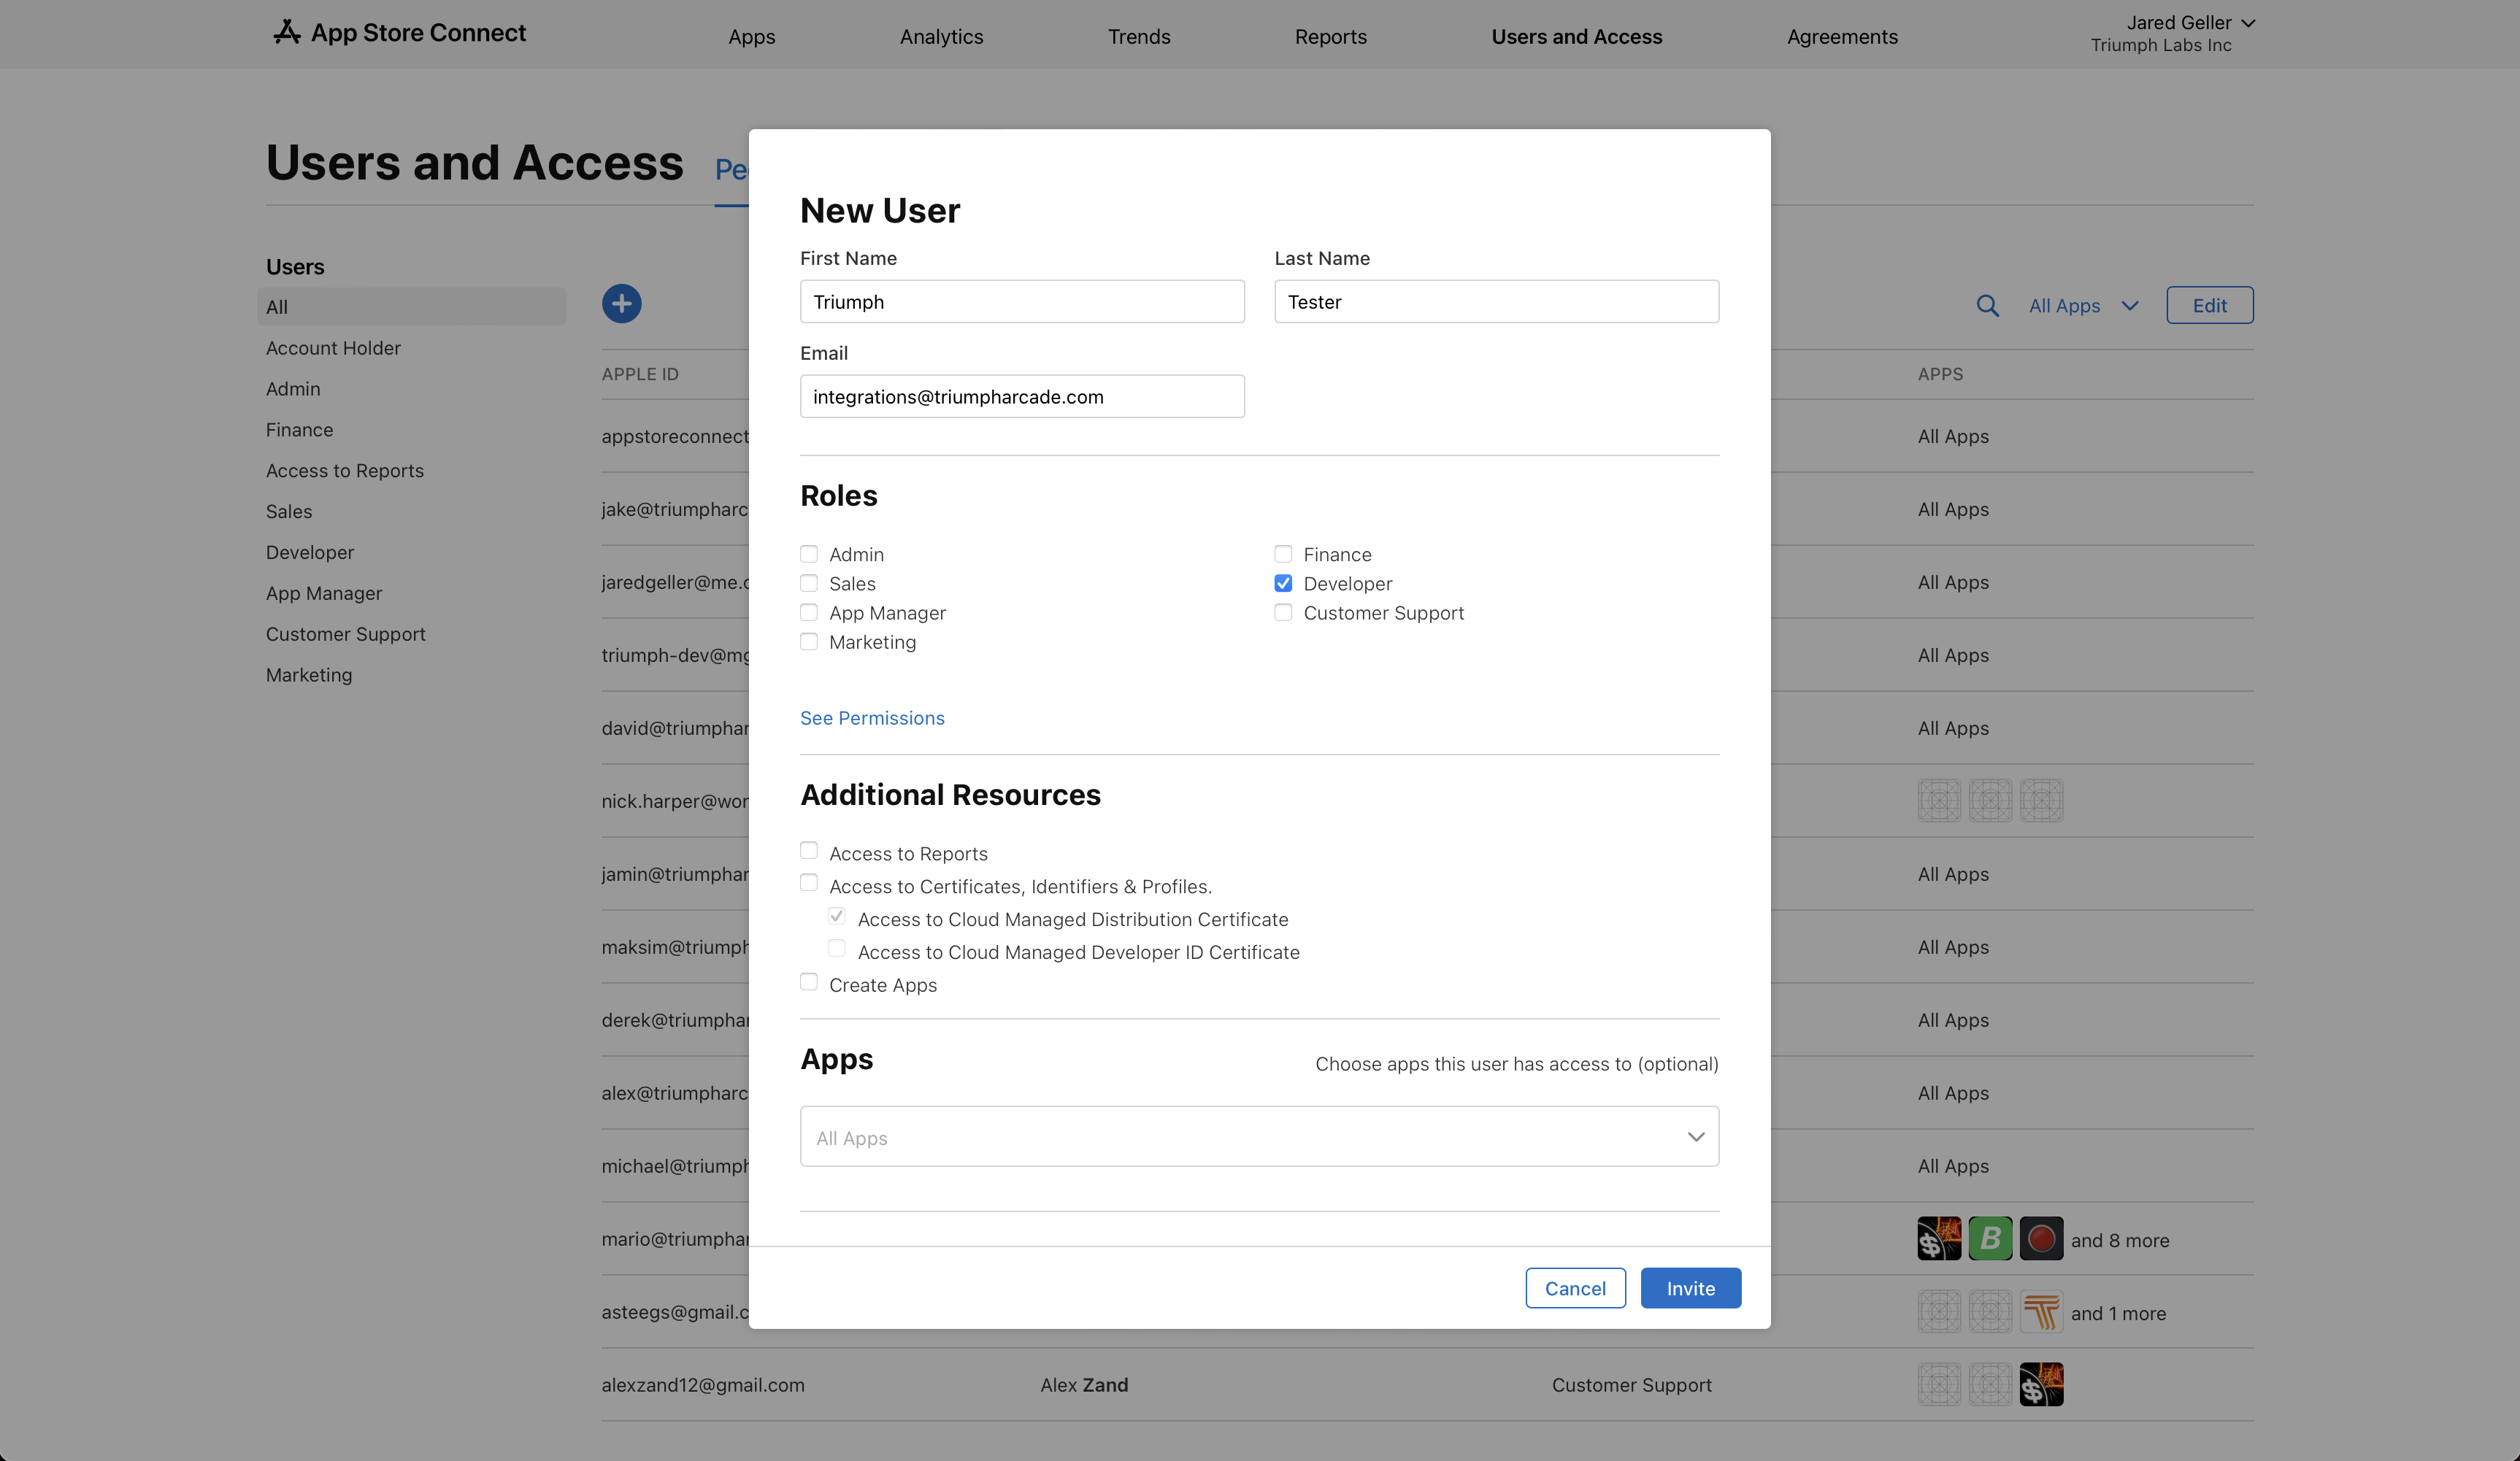Click first placeholder app icon in alexzand12 row
Image resolution: width=2520 pixels, height=1461 pixels.
tap(1939, 1384)
